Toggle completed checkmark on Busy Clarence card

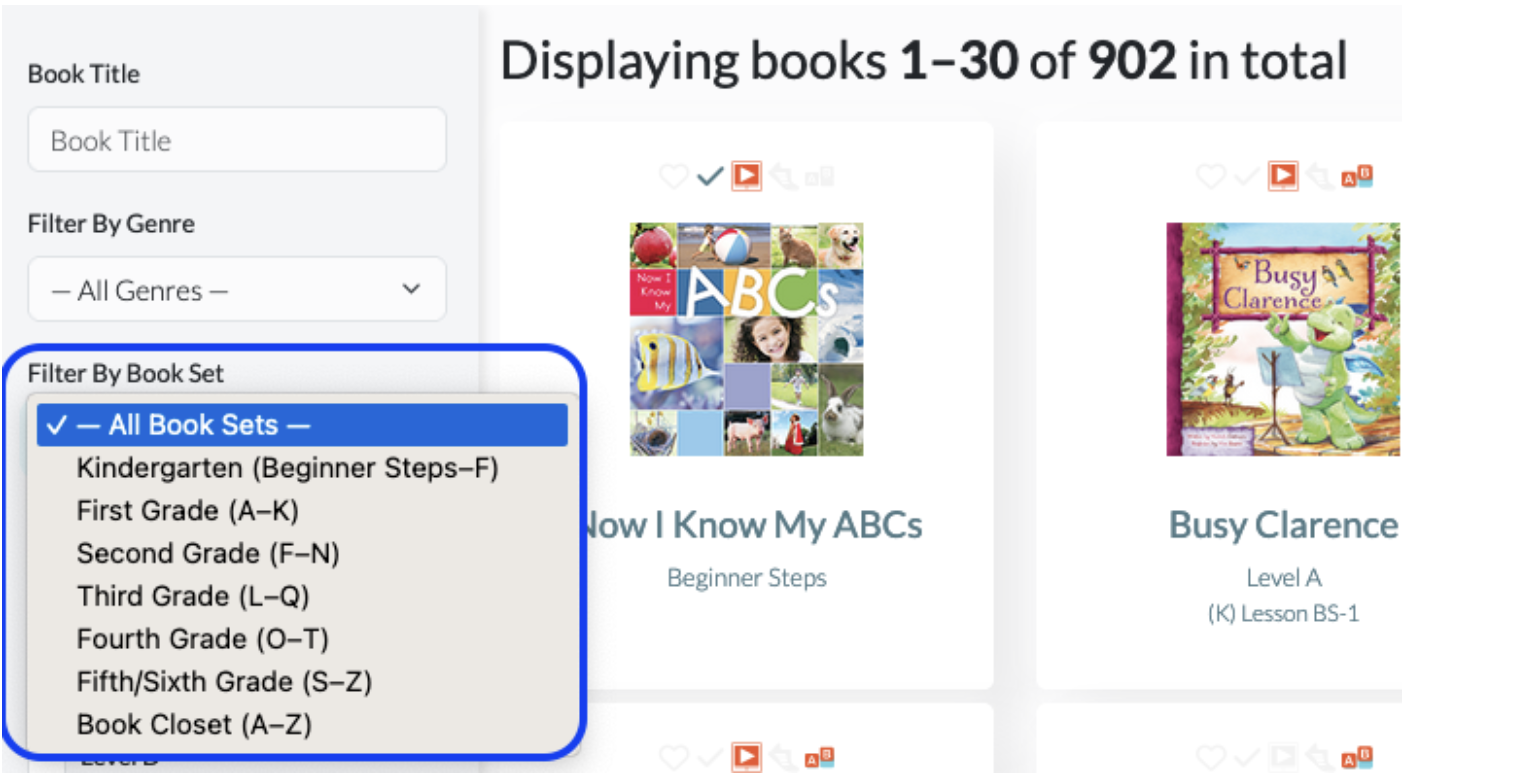pos(1247,177)
